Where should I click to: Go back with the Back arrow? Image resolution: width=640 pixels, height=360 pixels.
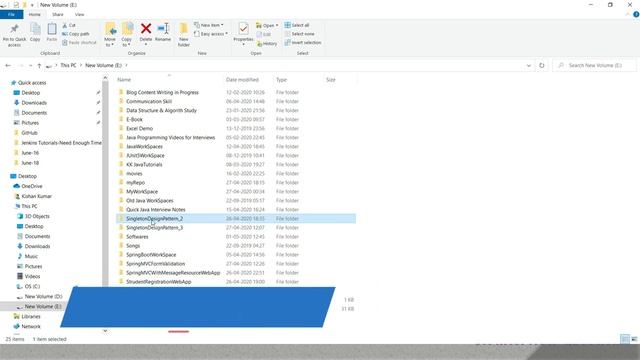(x=8, y=65)
